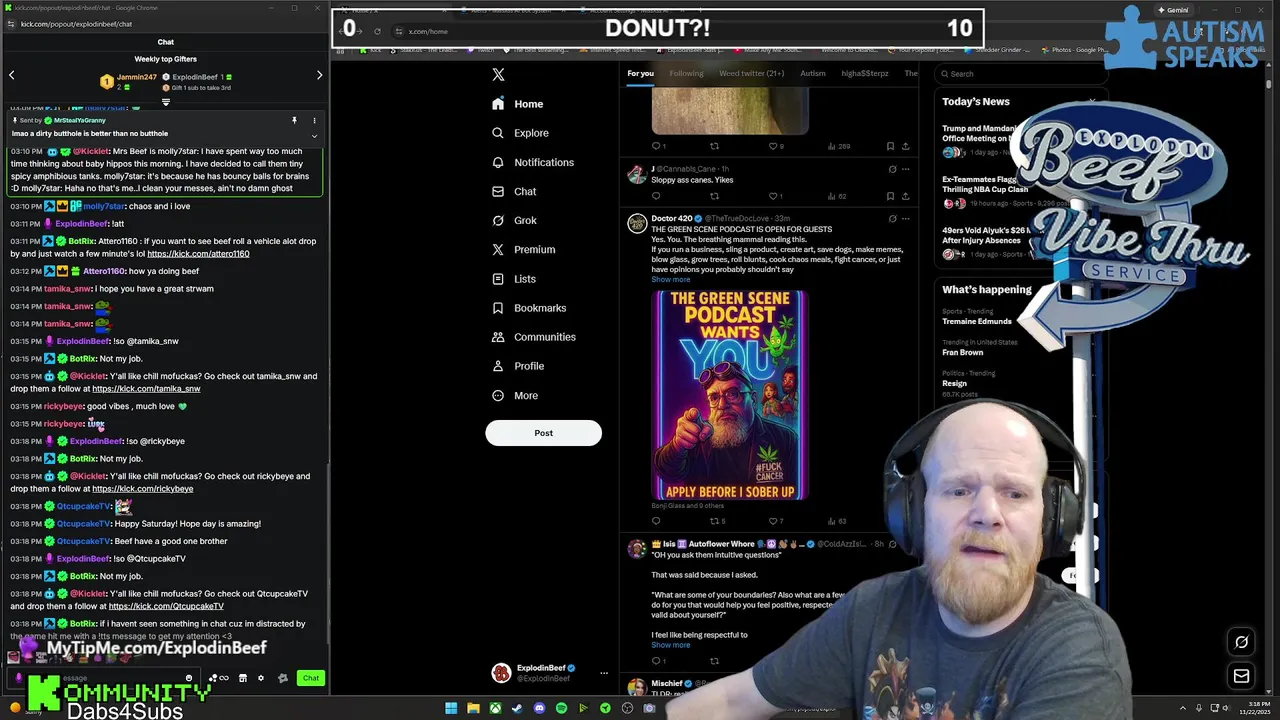The image size is (1280, 720).
Task: Share the Sloppy ass canes post
Action: click(905, 196)
